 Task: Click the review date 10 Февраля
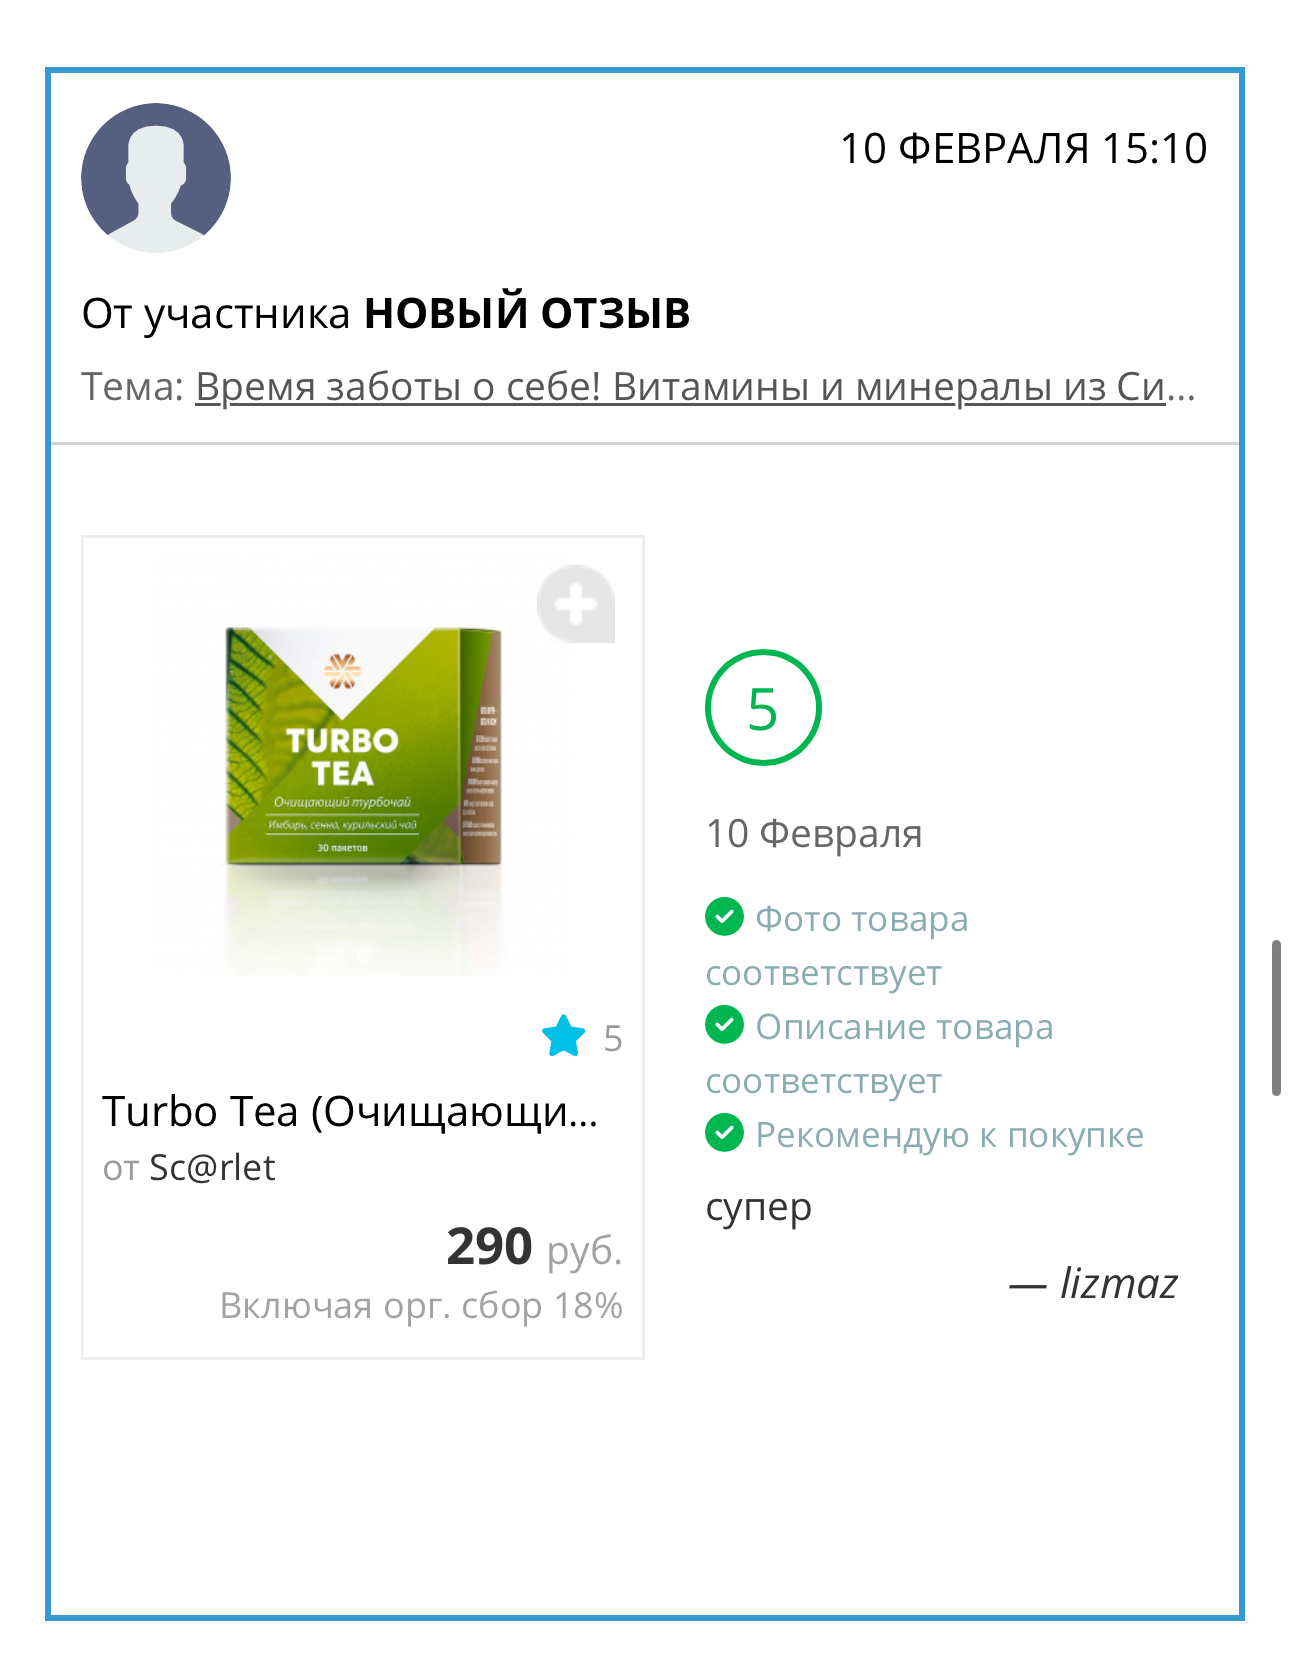[x=814, y=833]
